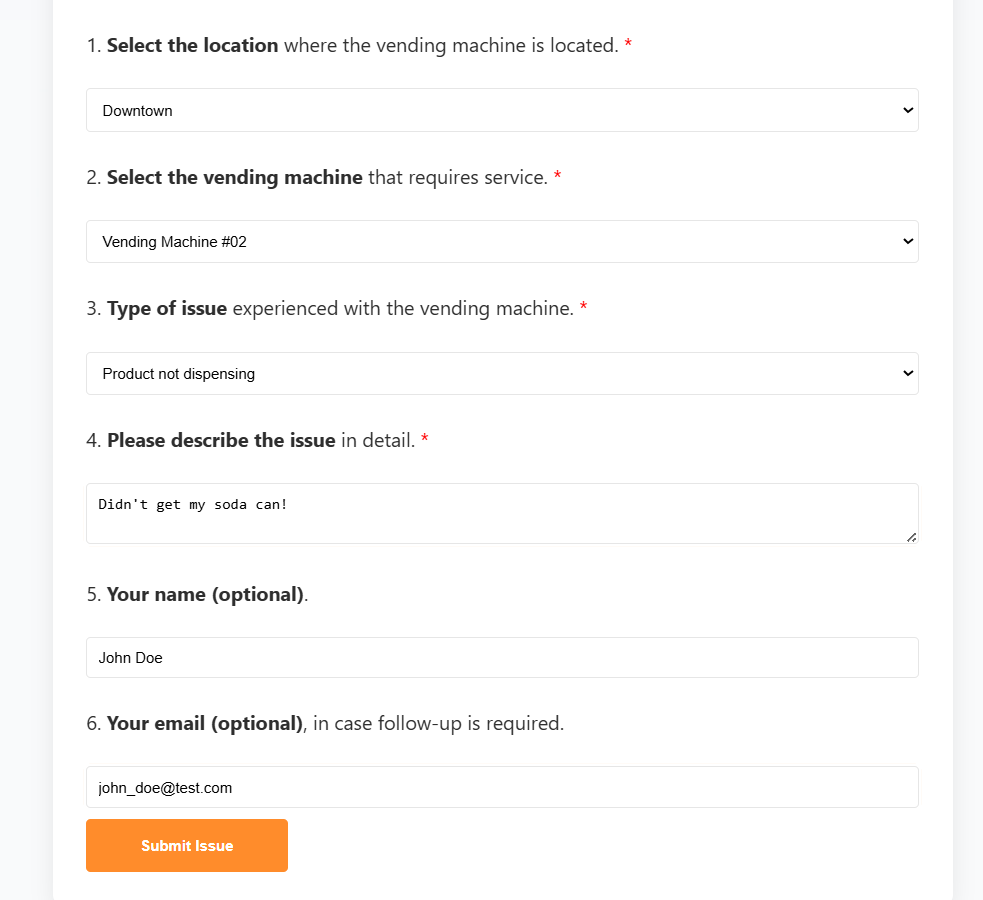Click the chevron on the vending machine selector
The width and height of the screenshot is (983, 900).
click(907, 241)
